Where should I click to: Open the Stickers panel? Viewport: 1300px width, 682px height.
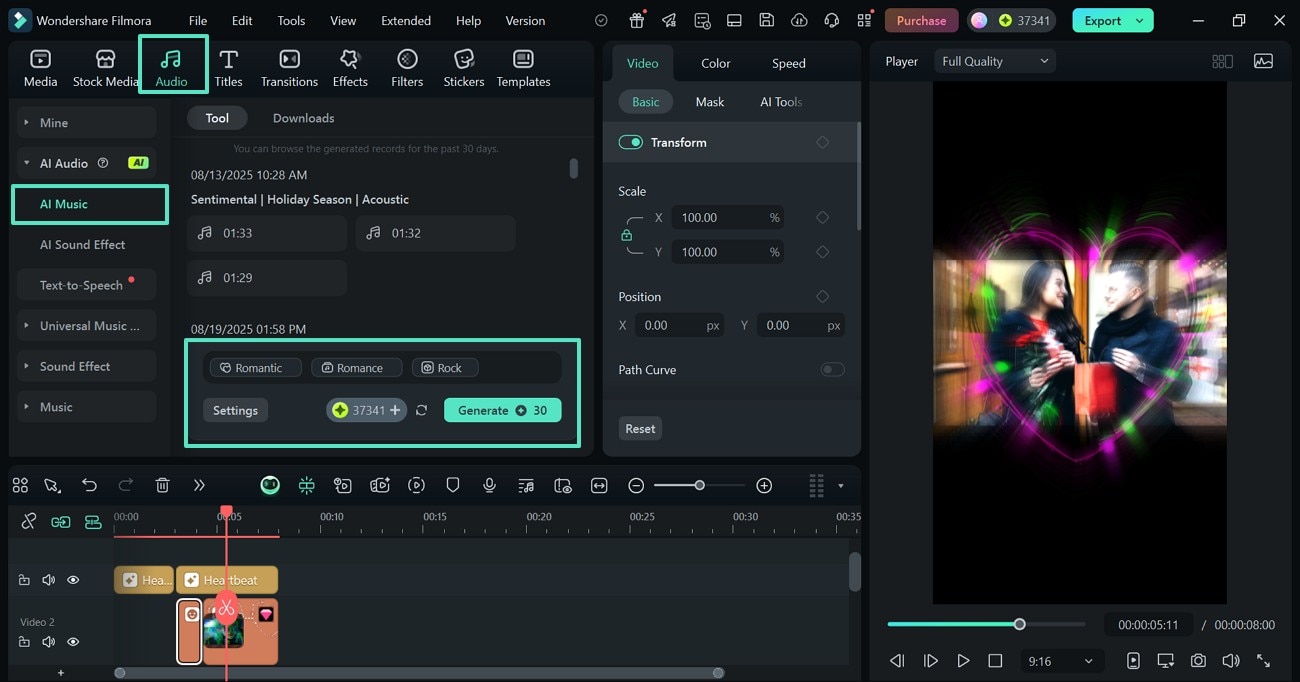(463, 68)
